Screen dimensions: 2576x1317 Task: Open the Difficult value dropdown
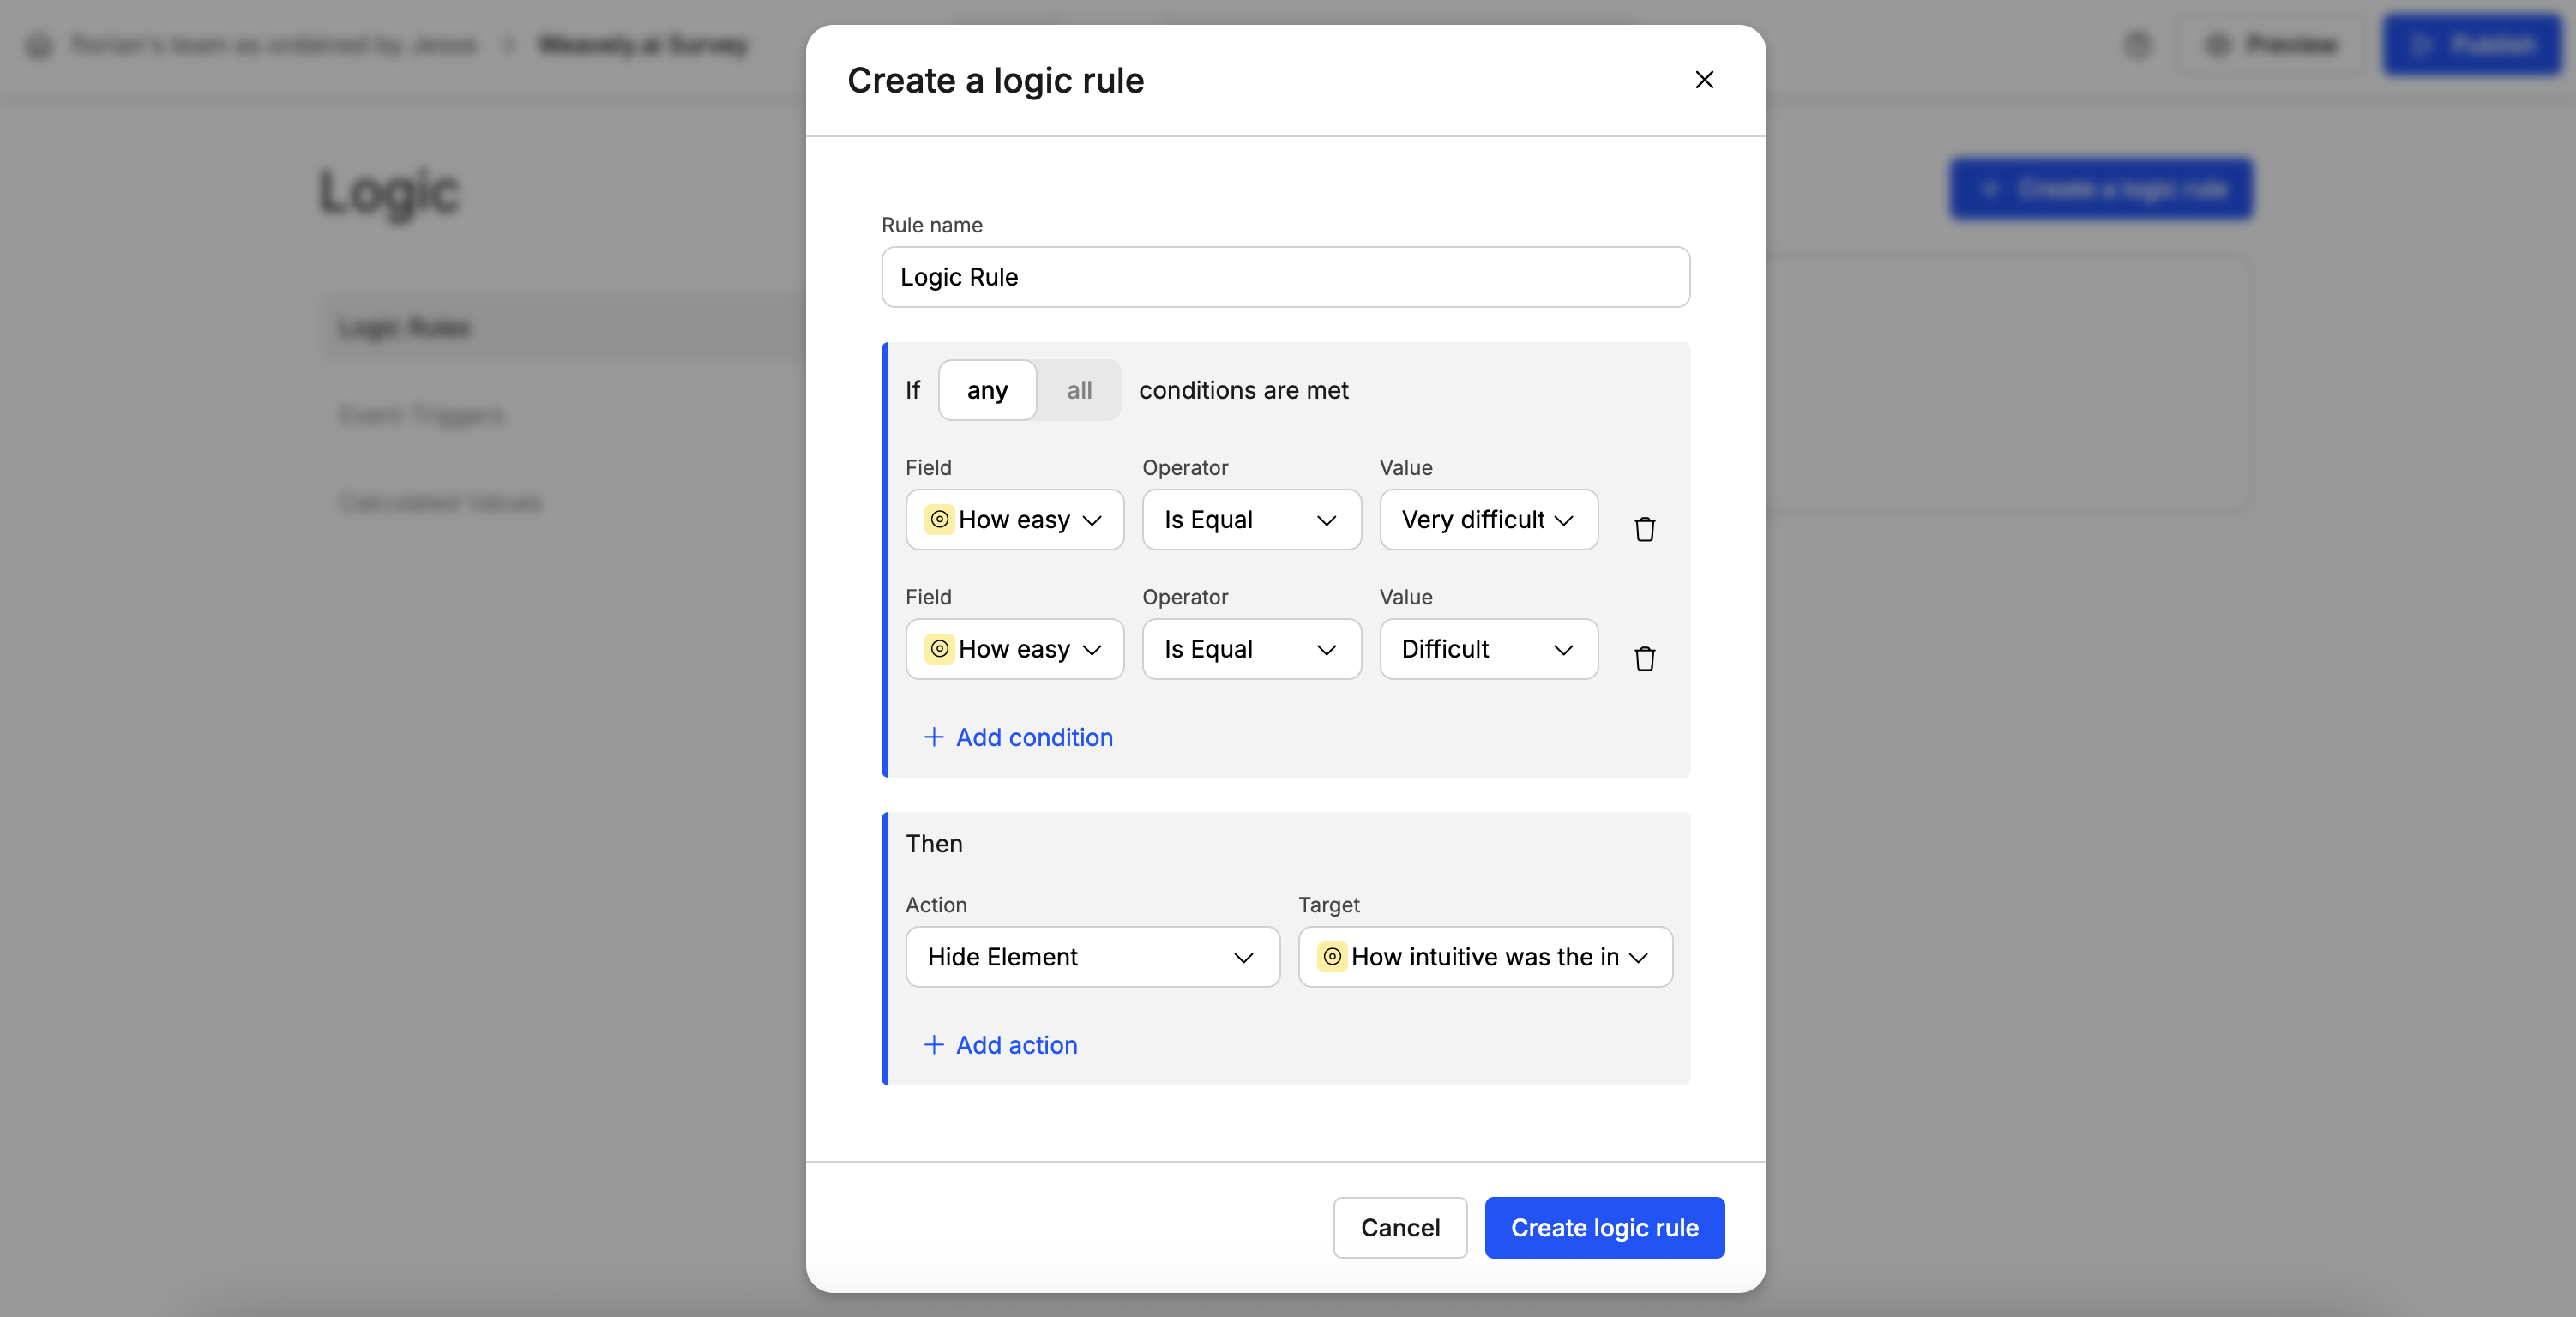pos(1488,649)
